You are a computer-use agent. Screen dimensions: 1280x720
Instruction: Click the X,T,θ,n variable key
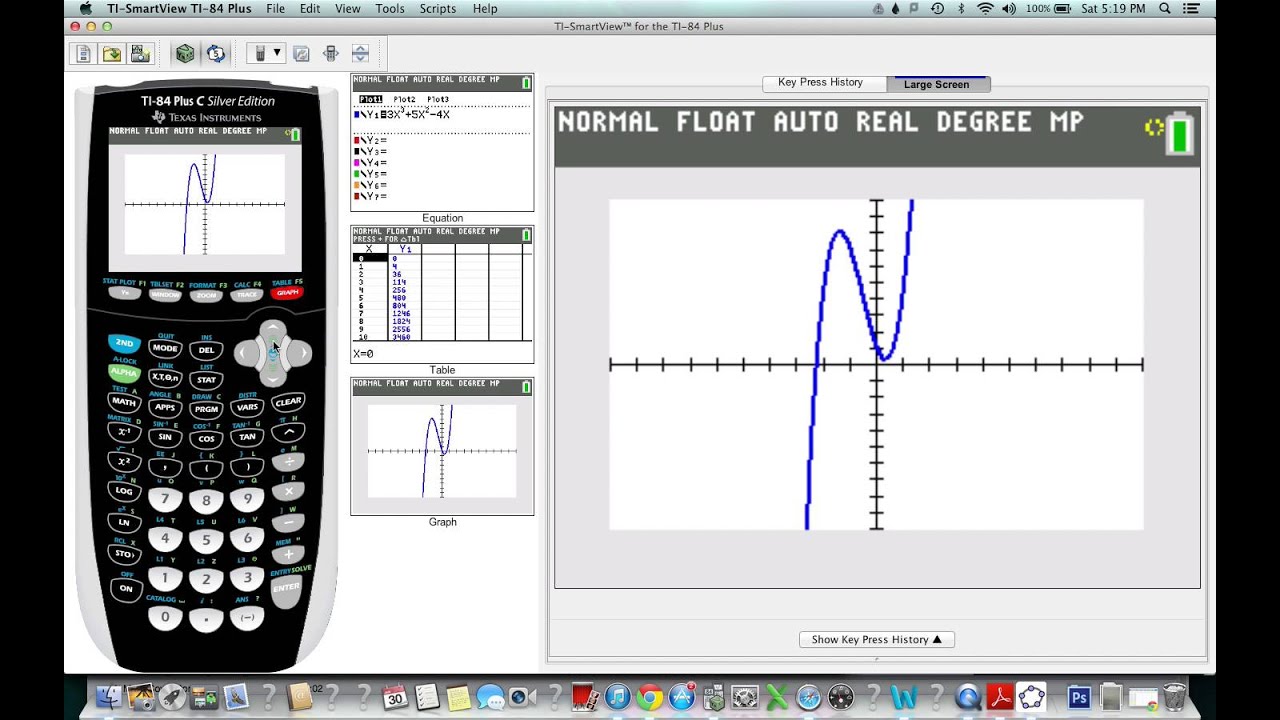165,377
